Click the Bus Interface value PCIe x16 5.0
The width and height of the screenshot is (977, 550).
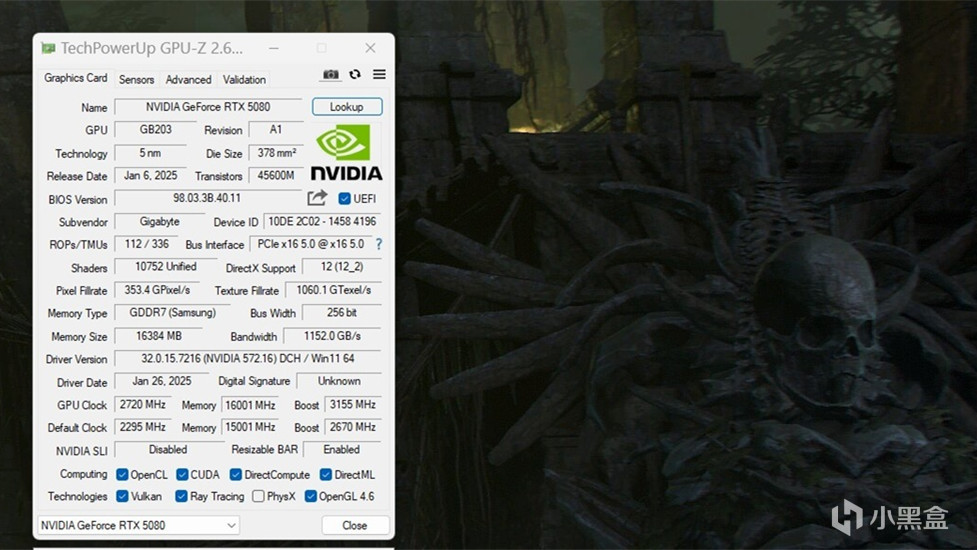311,244
